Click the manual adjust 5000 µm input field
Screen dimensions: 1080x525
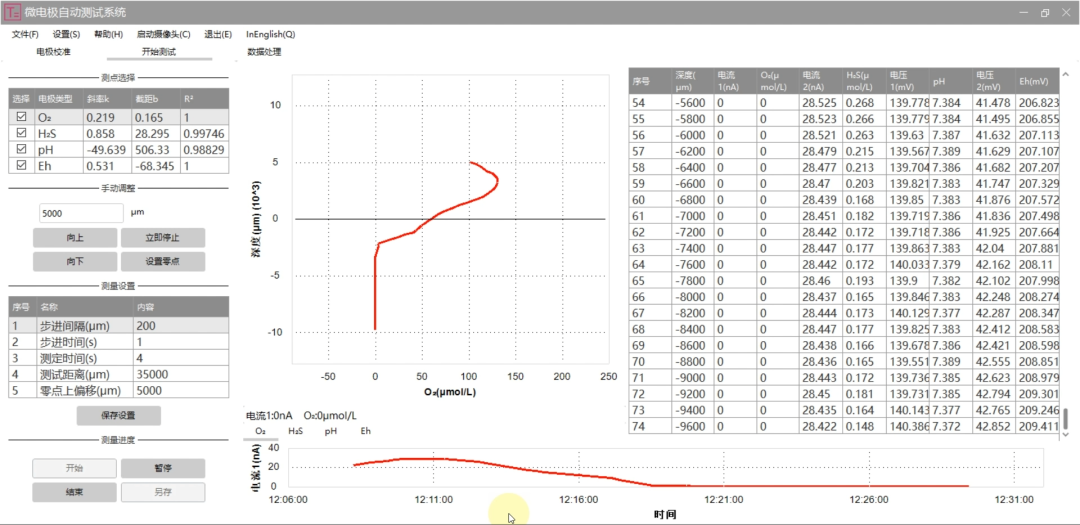point(81,214)
